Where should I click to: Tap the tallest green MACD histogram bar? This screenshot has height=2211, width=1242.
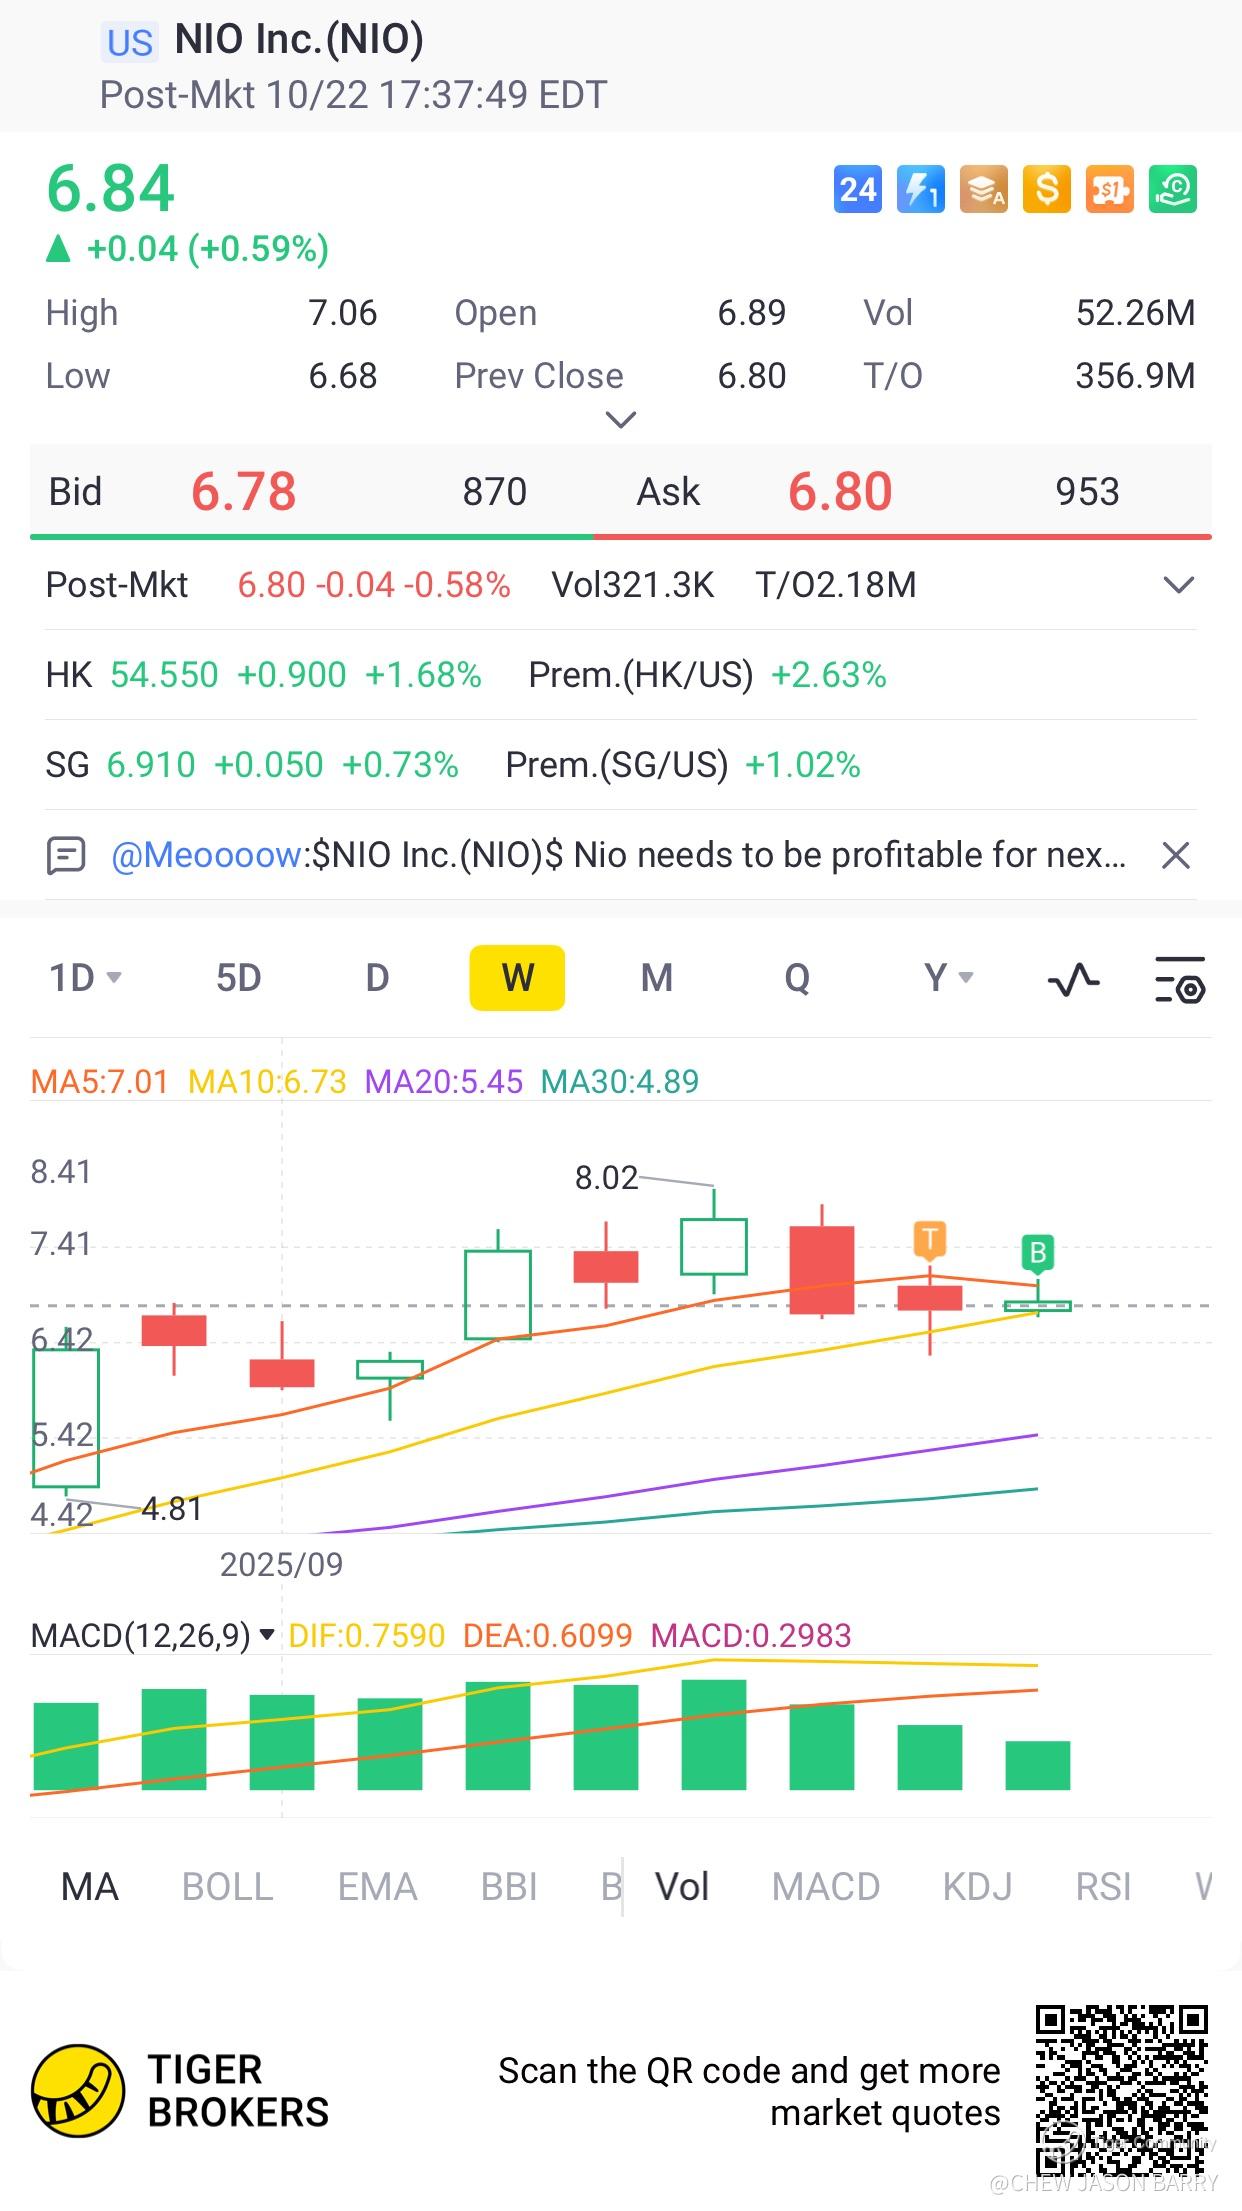[714, 1735]
